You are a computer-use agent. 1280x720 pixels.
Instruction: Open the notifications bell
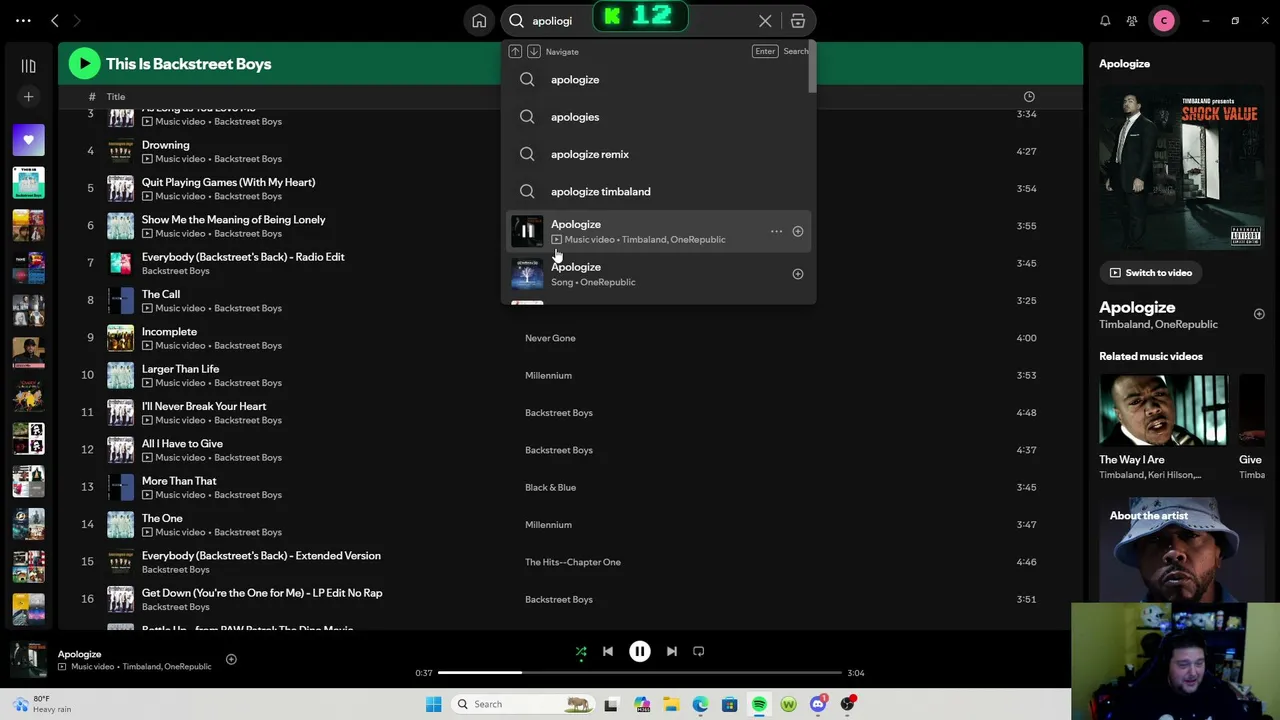[1105, 20]
